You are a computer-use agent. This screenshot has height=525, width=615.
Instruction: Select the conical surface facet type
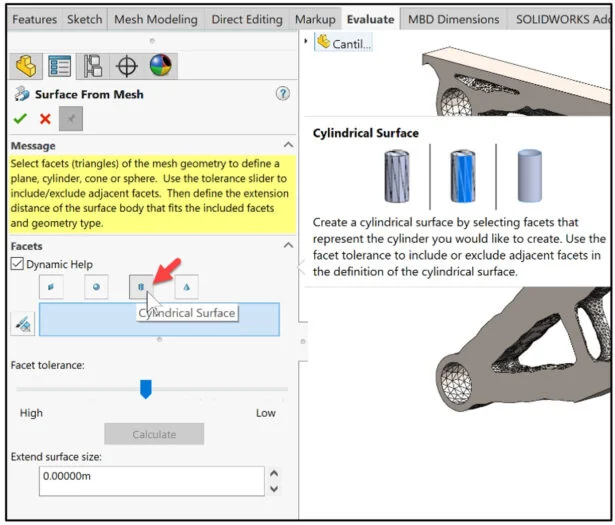pos(186,287)
